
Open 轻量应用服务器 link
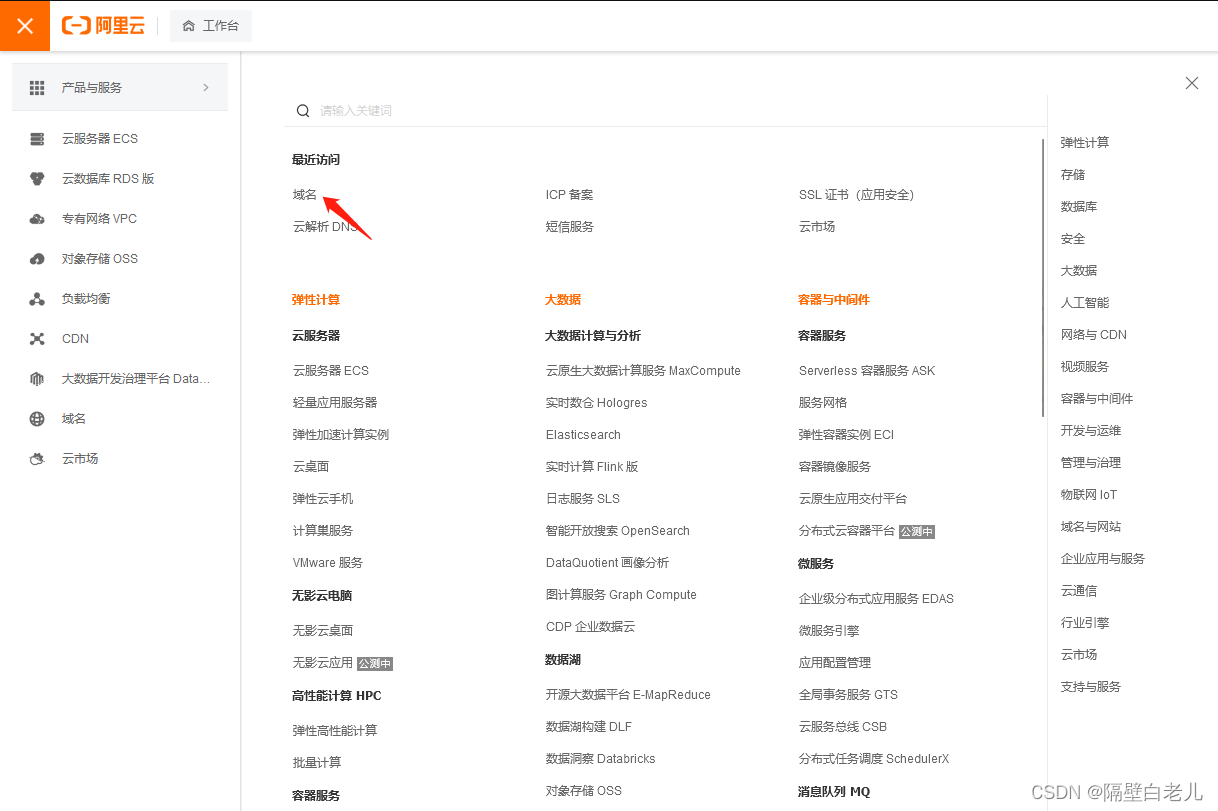[x=334, y=403]
